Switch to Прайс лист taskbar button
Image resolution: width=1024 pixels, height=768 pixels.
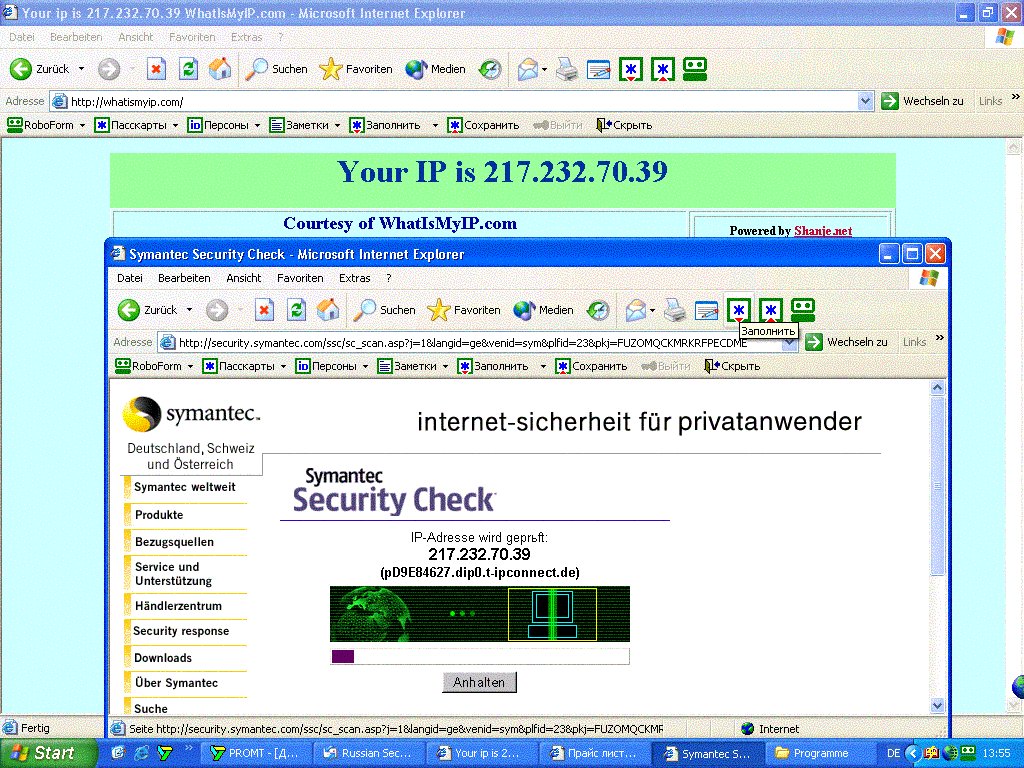point(594,753)
